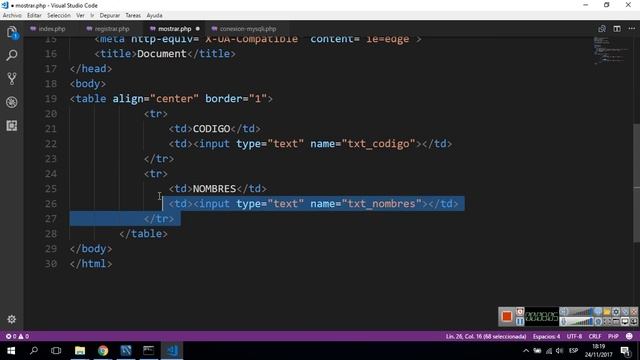Toggle the recorder microphone icon
The height and width of the screenshot is (360, 640).
pyautogui.click(x=564, y=322)
